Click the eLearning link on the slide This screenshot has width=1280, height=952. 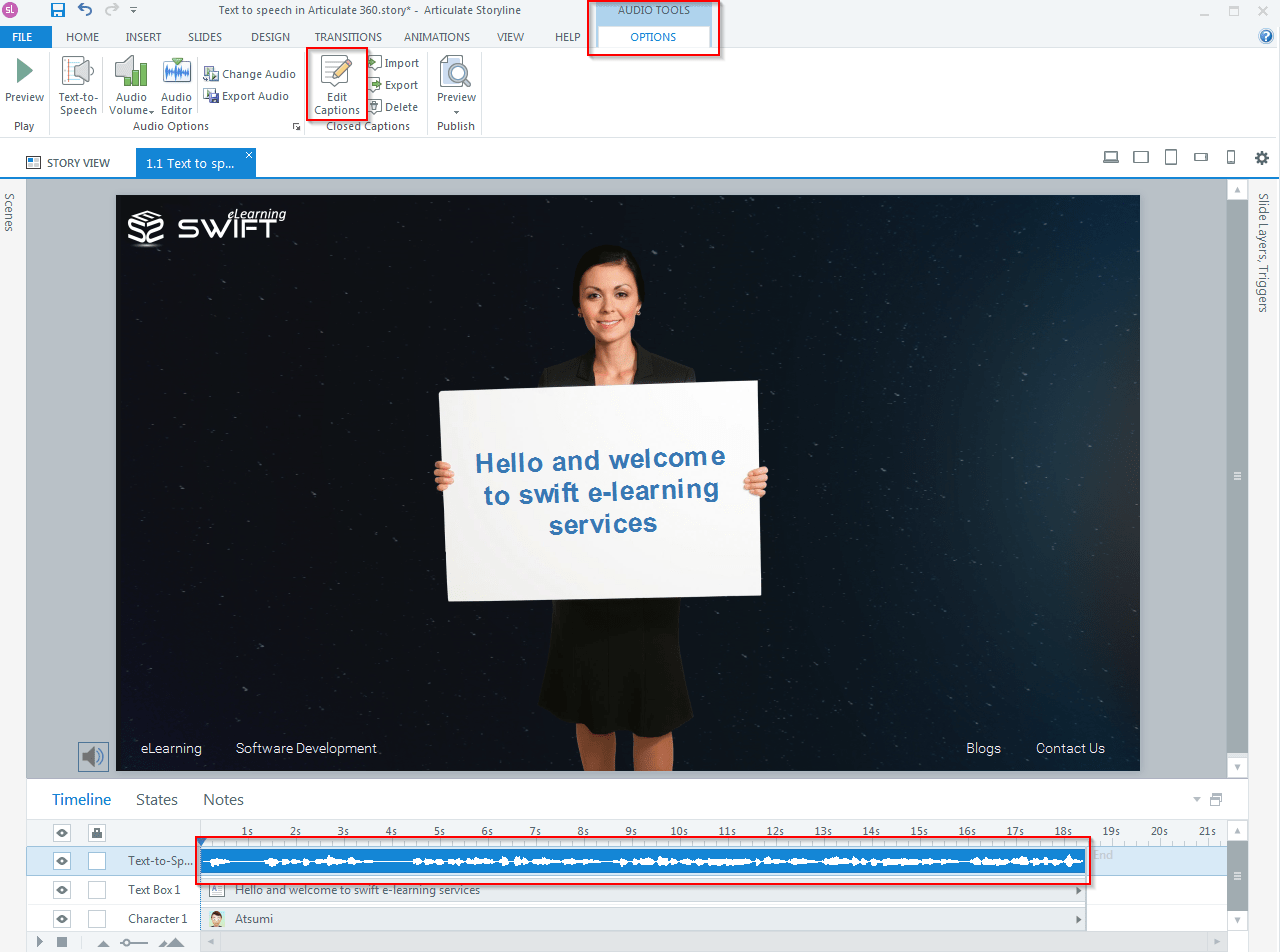pos(171,748)
